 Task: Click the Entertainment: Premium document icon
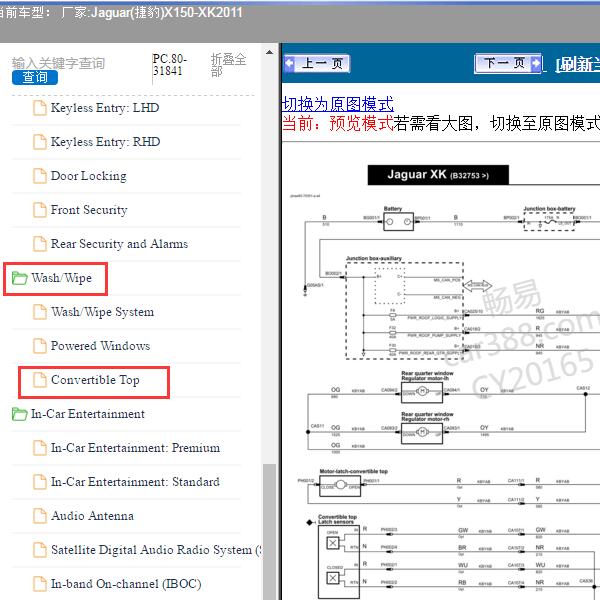point(40,448)
